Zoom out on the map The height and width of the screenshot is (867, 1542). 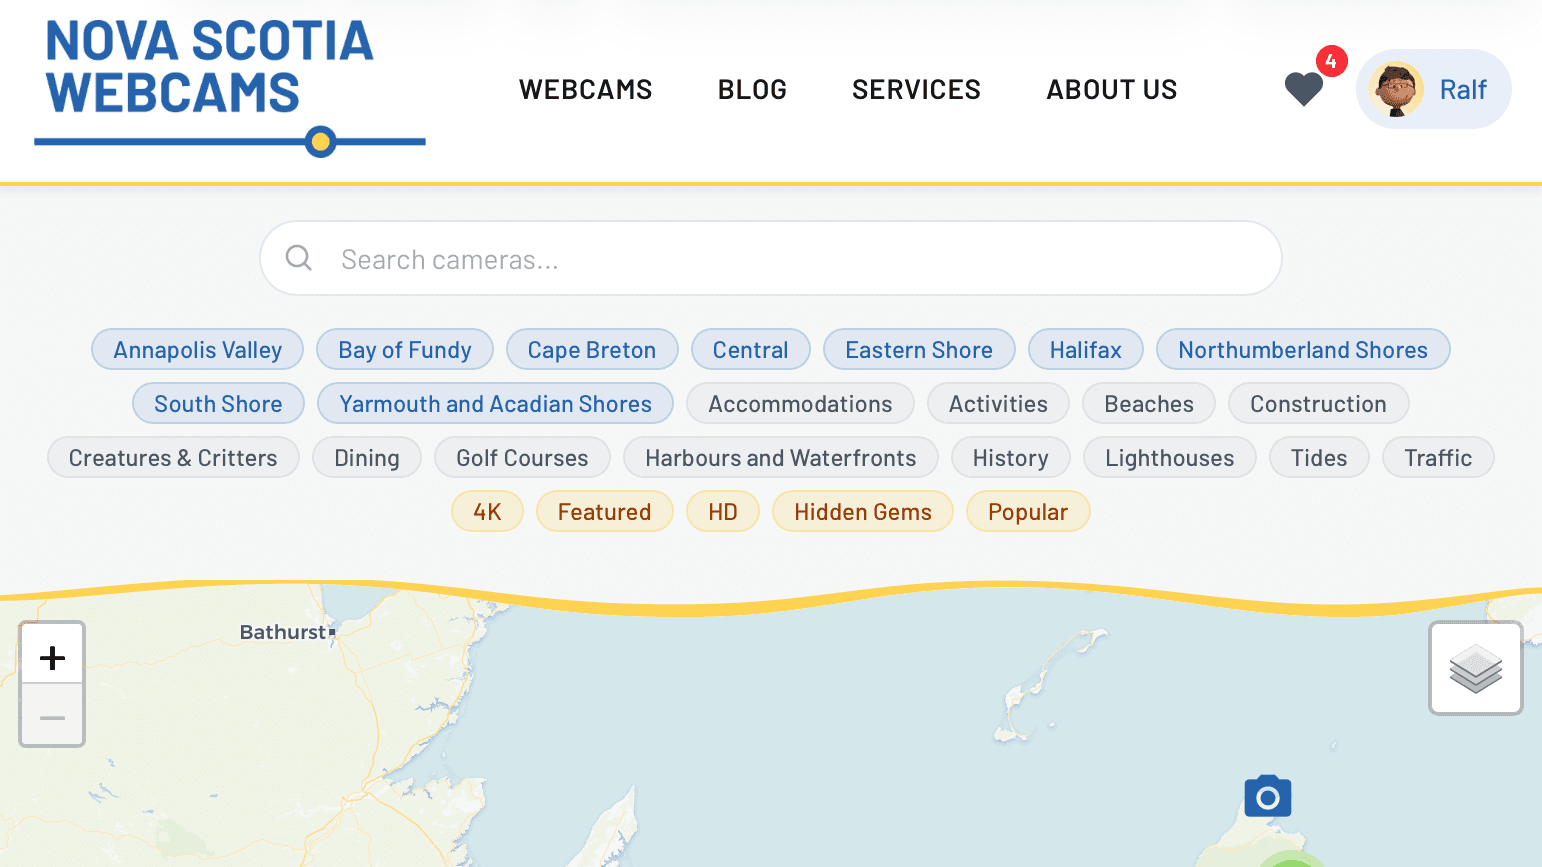[x=52, y=717]
